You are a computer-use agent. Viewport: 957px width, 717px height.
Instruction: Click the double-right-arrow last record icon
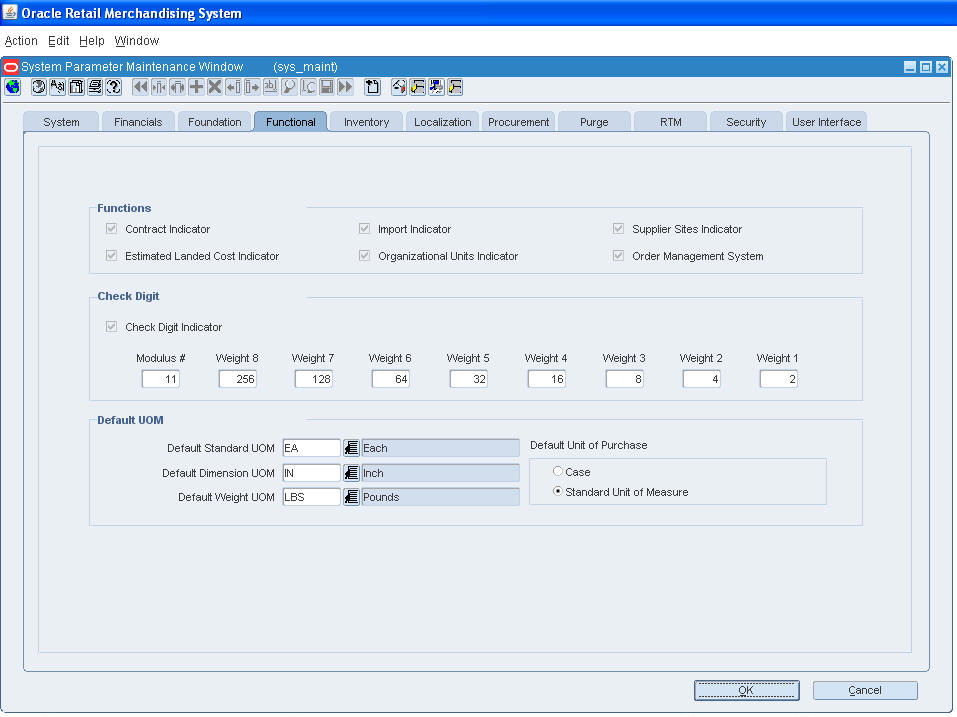[x=345, y=87]
